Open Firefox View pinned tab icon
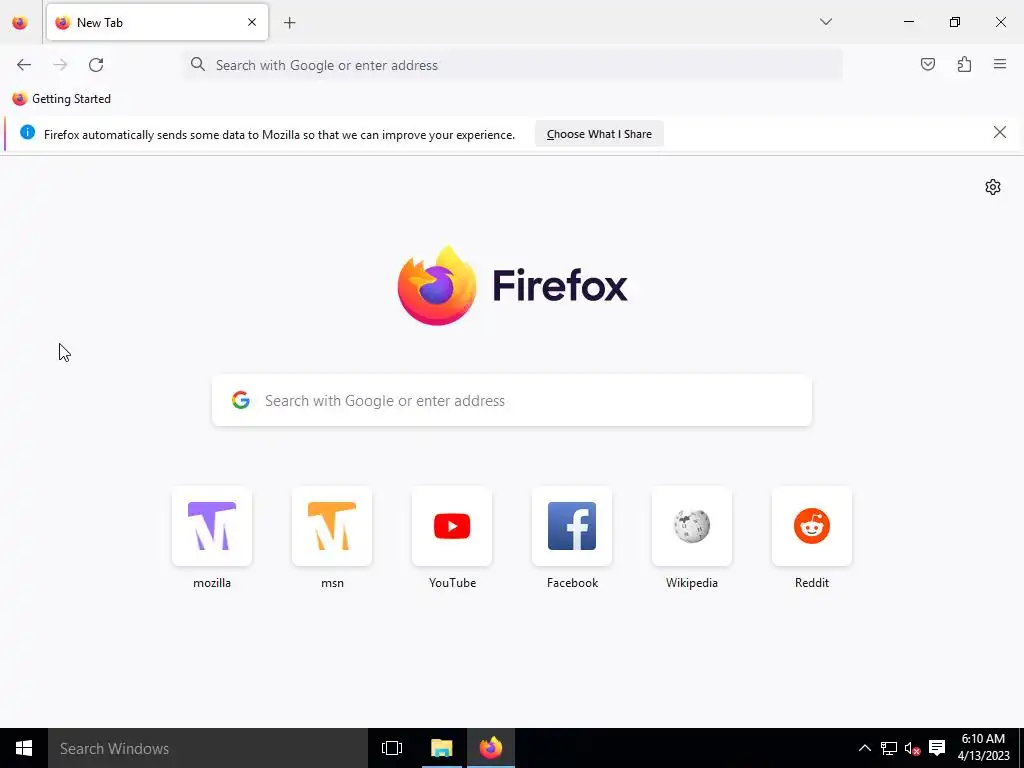The height and width of the screenshot is (768, 1024). coord(20,22)
